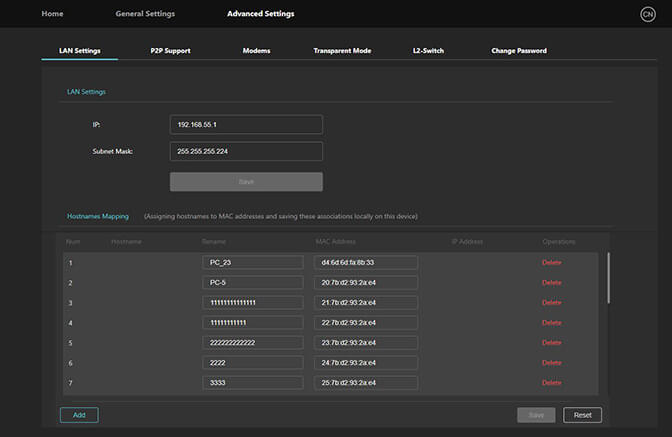The image size is (672, 437).
Task: Edit MAC address 25:7b:d2:93:2a:e4
Action: pos(366,383)
